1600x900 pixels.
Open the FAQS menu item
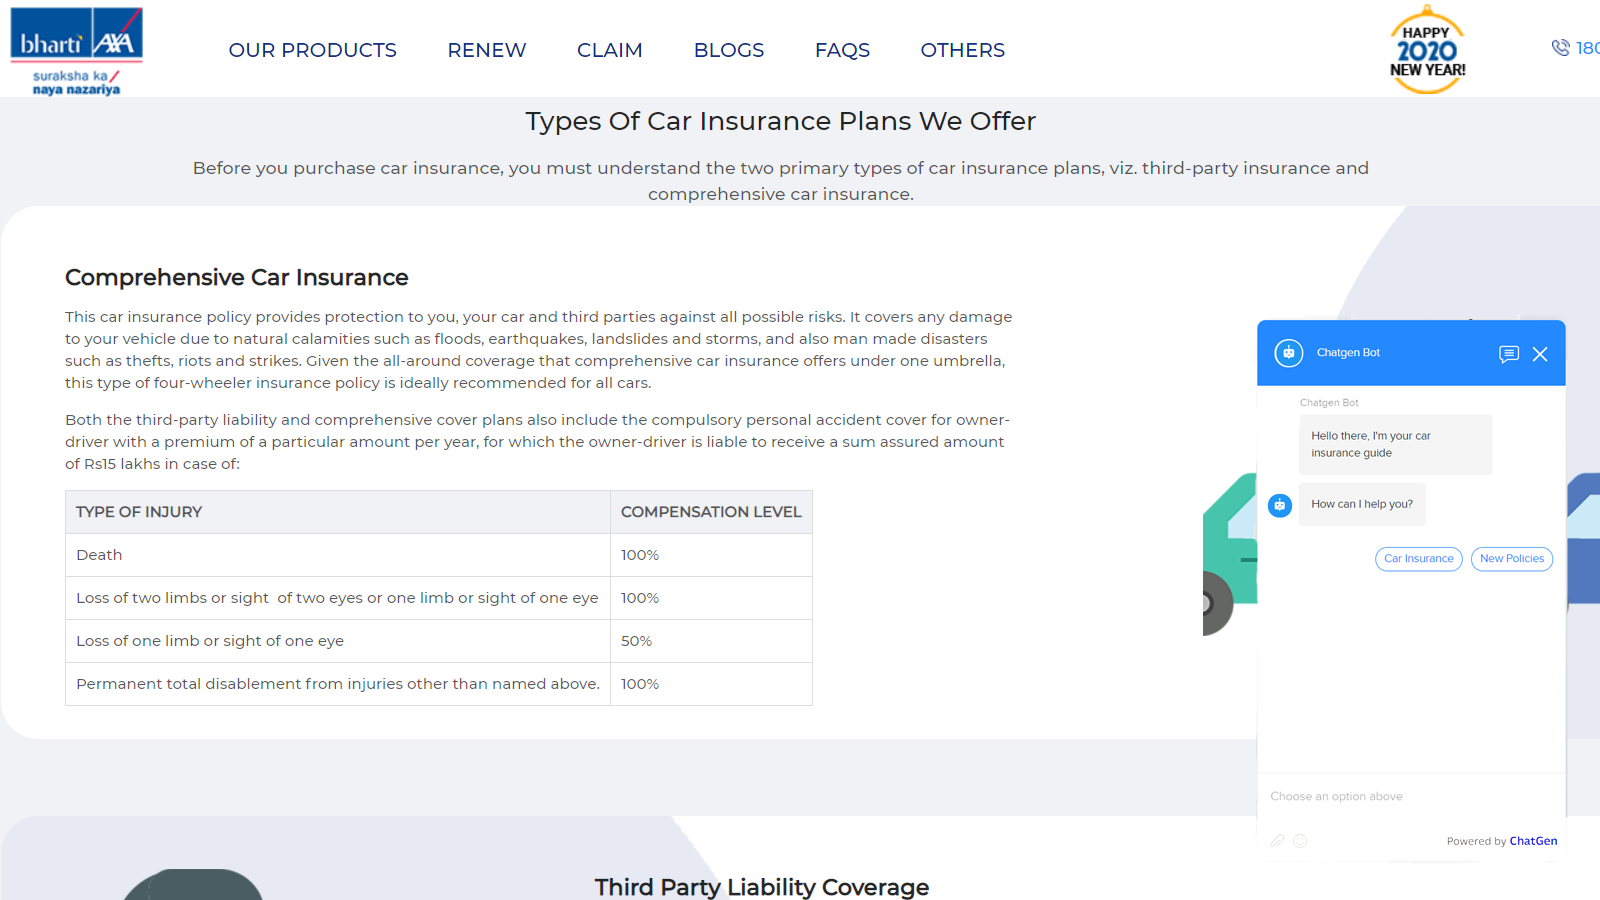(x=842, y=50)
